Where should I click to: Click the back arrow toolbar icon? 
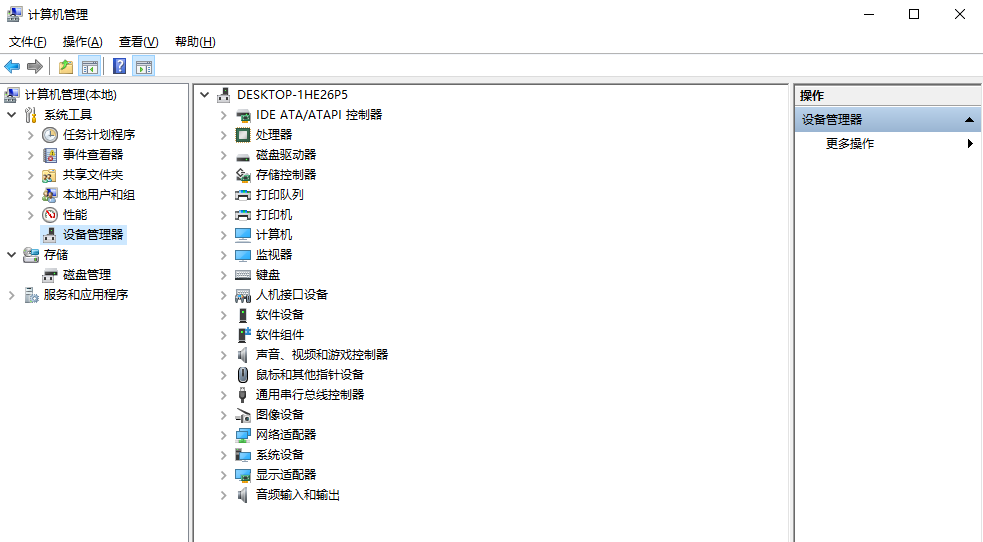click(12, 67)
